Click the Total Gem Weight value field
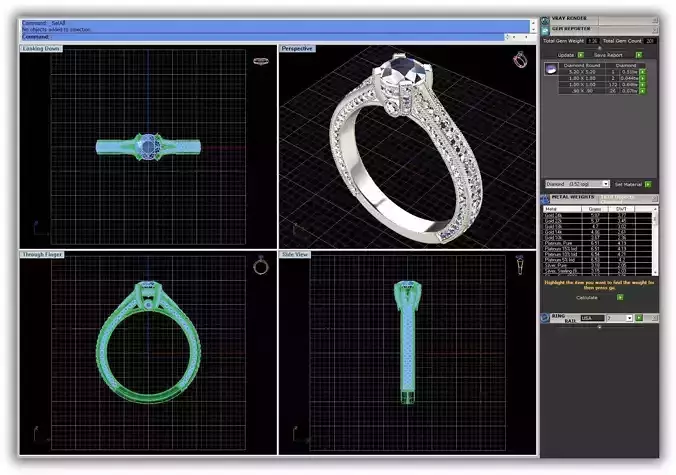This screenshot has height=475, width=676. click(593, 41)
